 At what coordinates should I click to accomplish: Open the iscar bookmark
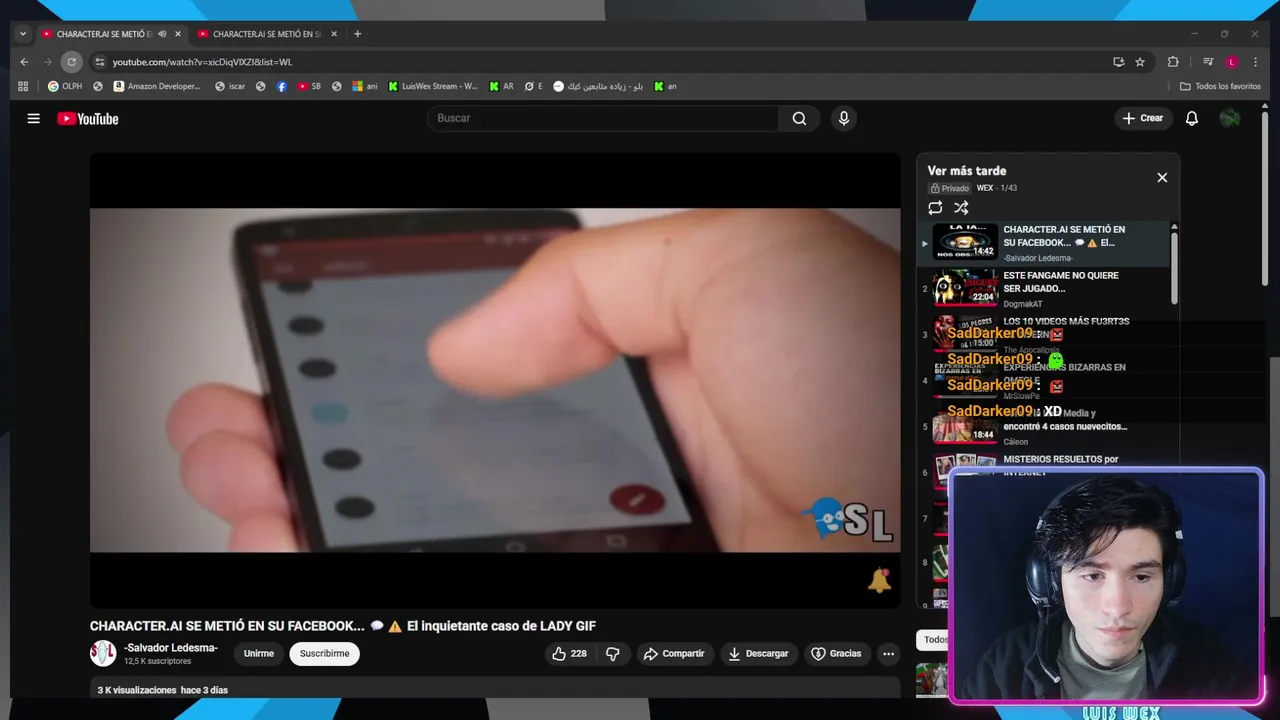230,86
